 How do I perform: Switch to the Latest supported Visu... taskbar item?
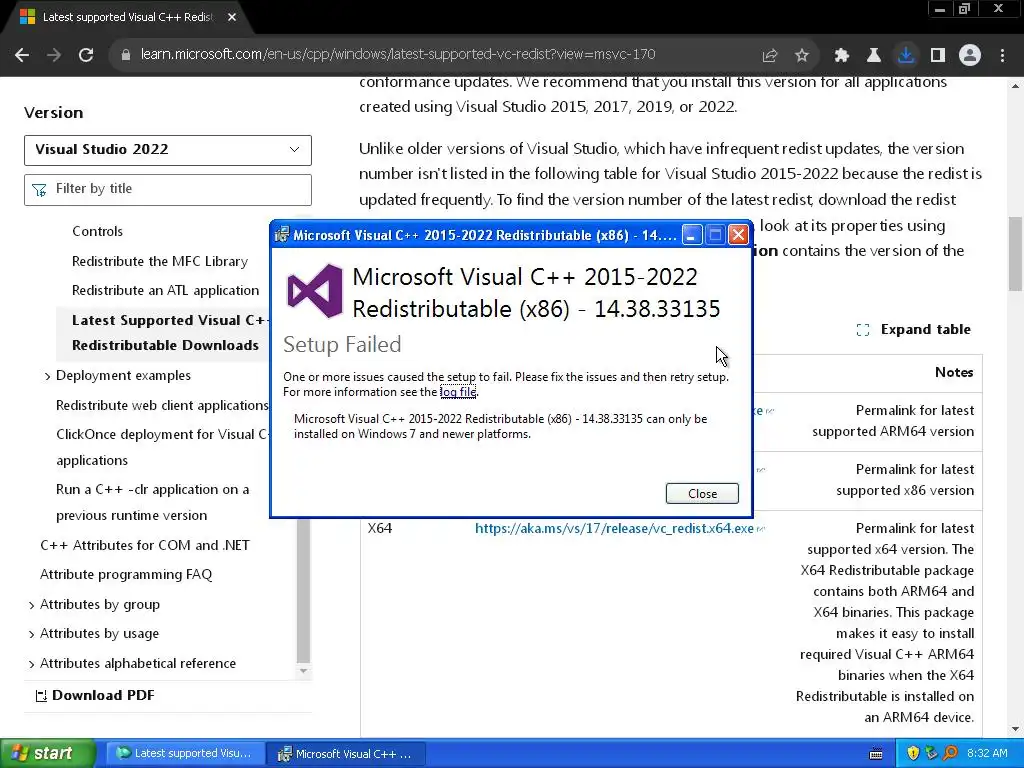[x=184, y=754]
